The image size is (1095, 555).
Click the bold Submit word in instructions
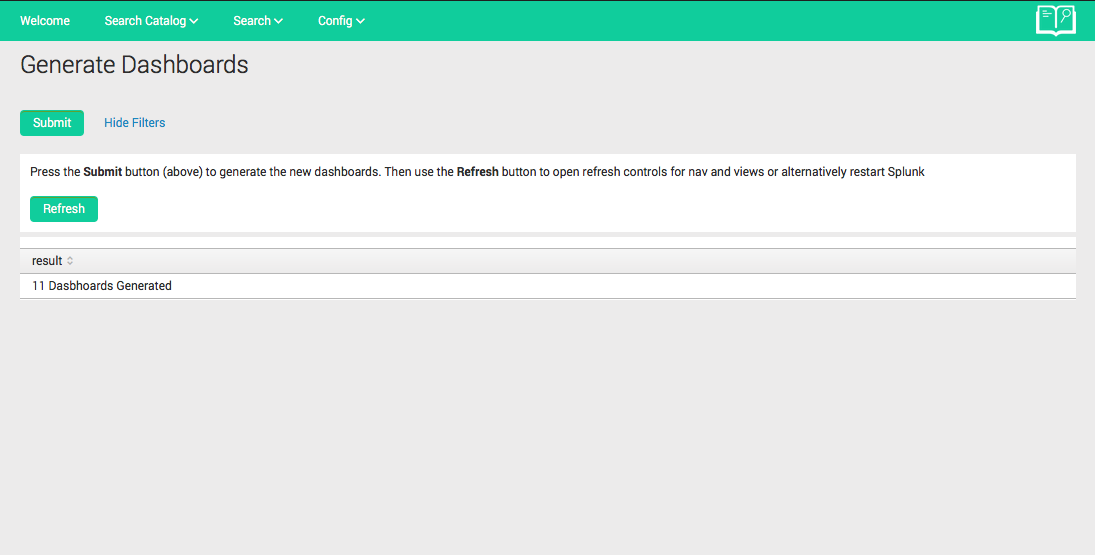(103, 172)
